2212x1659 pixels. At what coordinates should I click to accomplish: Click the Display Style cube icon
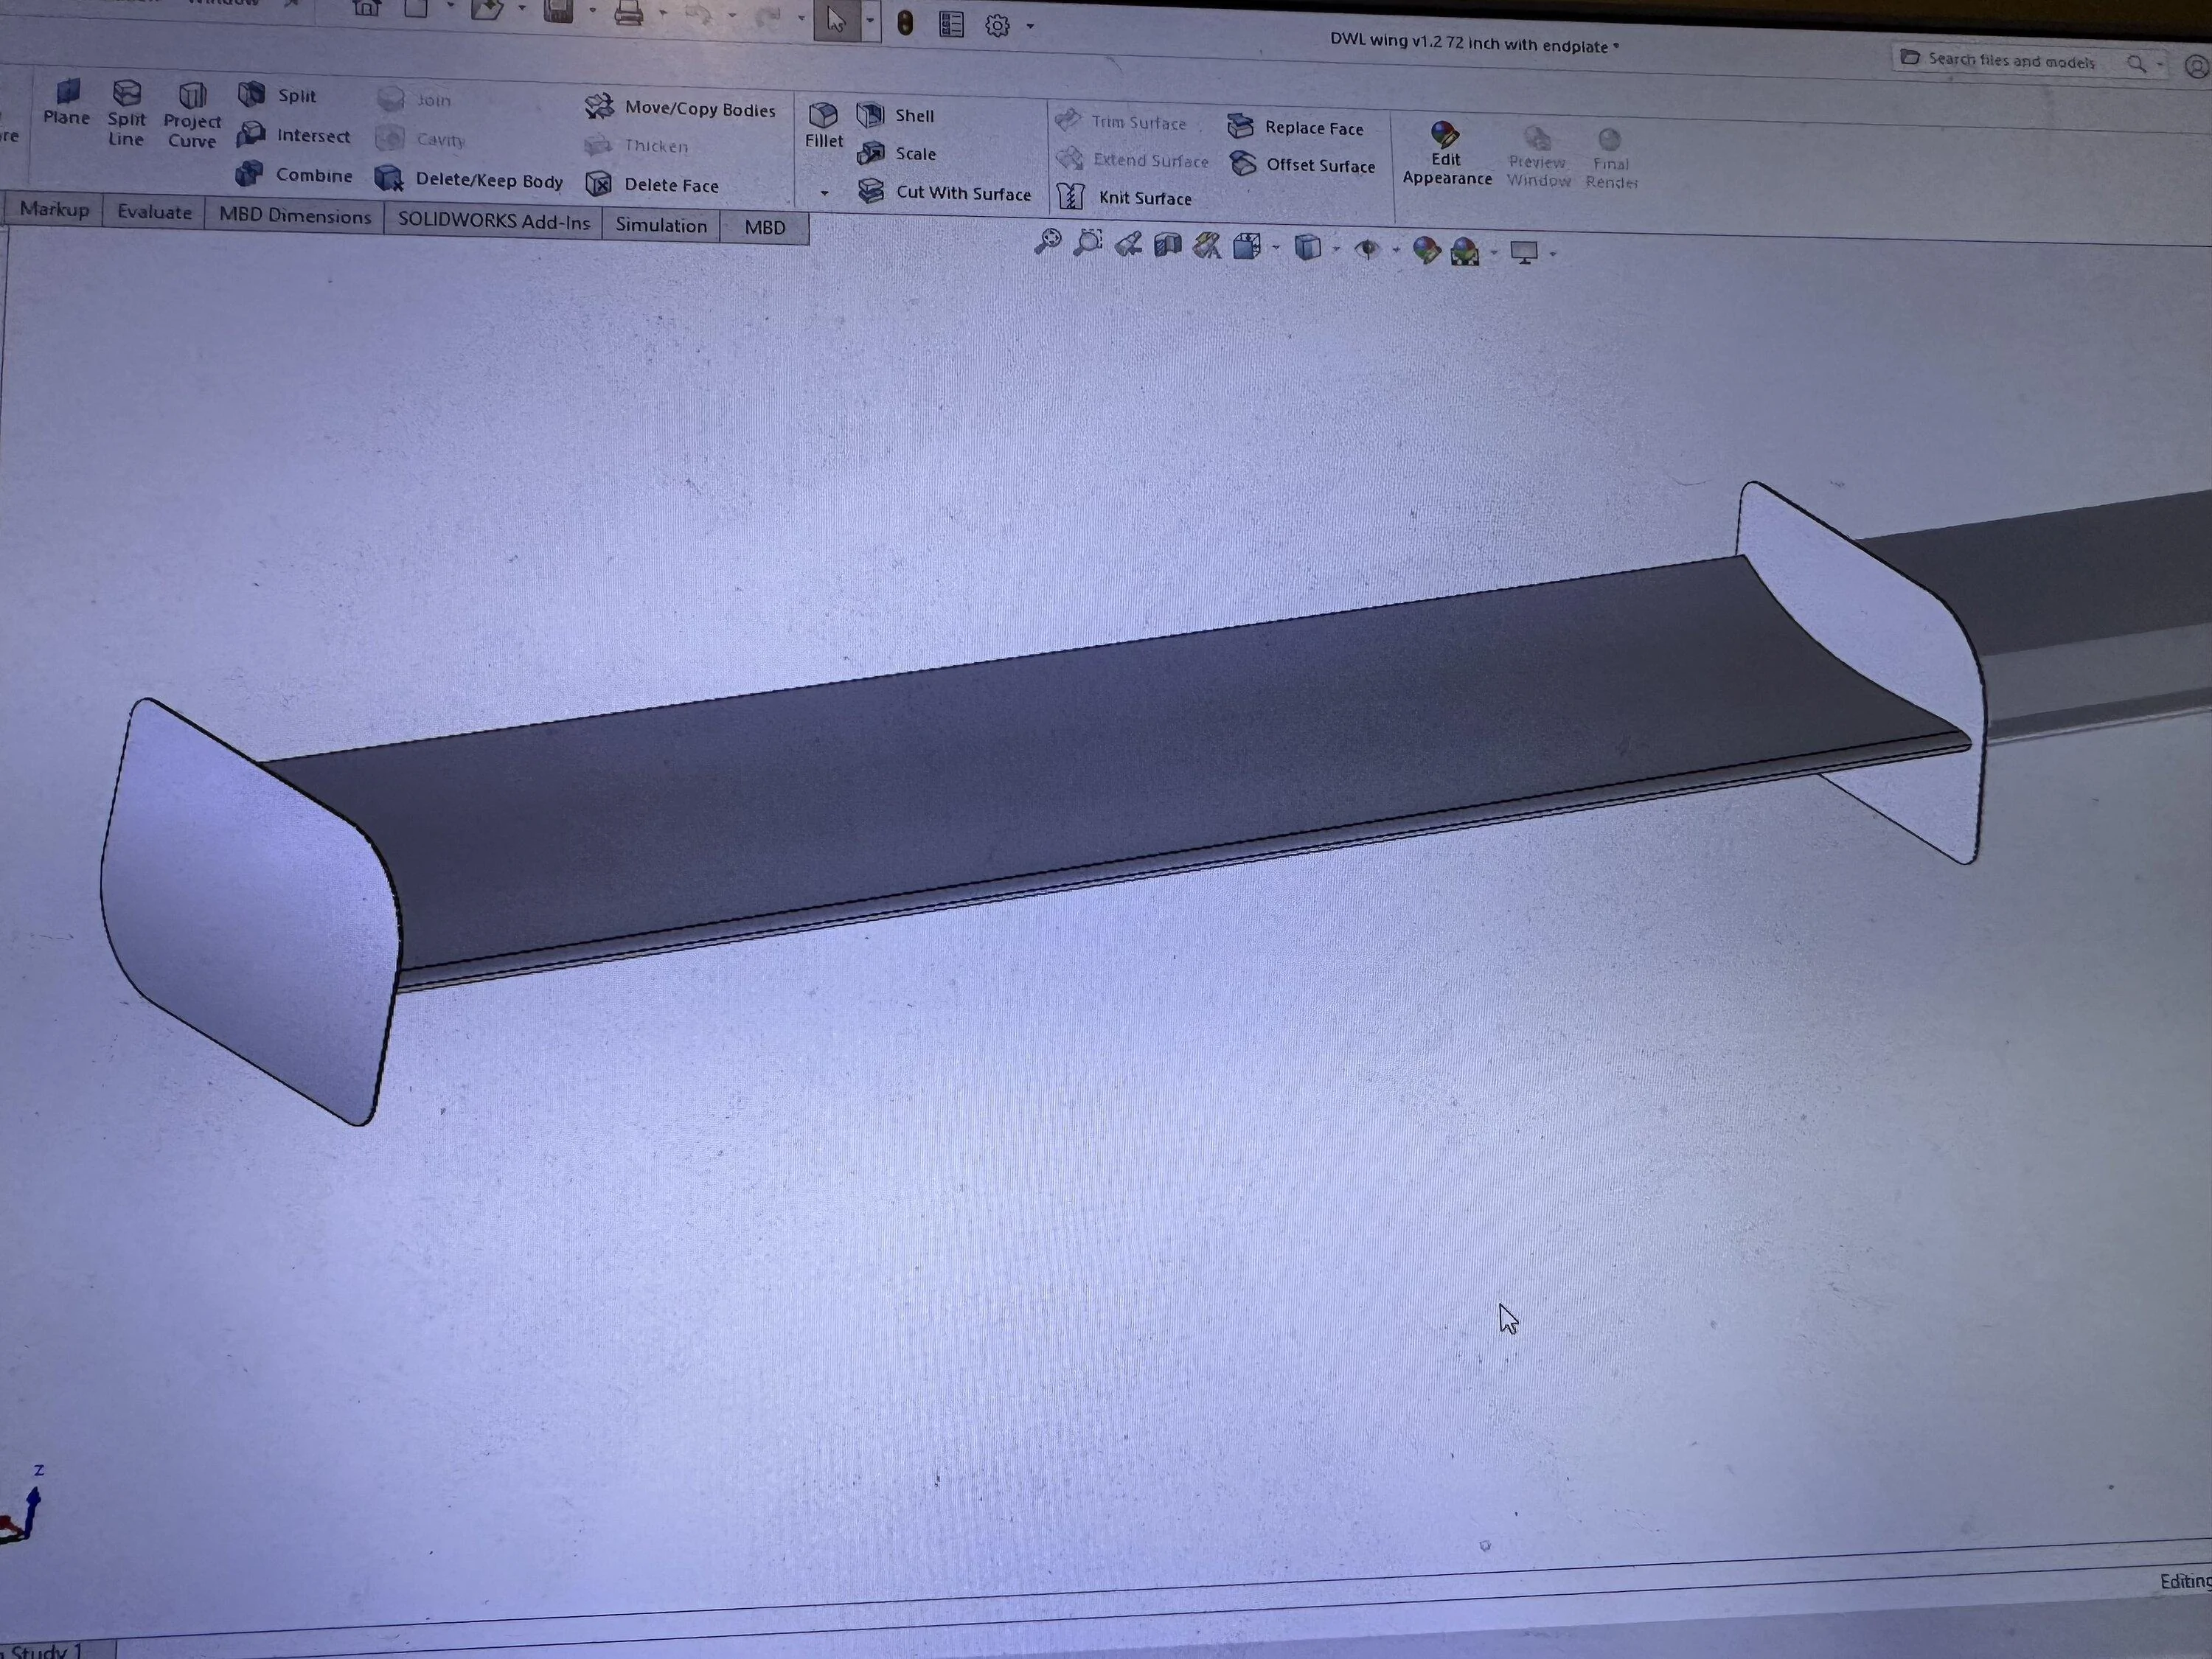tap(1307, 247)
